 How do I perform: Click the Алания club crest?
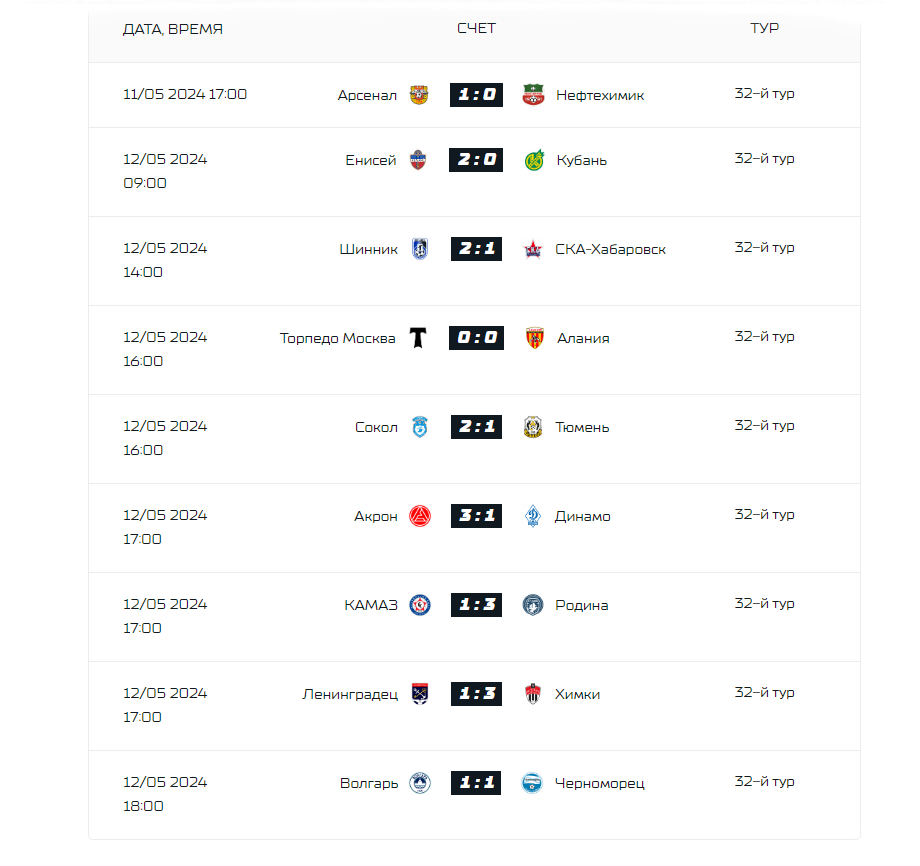pyautogui.click(x=534, y=338)
